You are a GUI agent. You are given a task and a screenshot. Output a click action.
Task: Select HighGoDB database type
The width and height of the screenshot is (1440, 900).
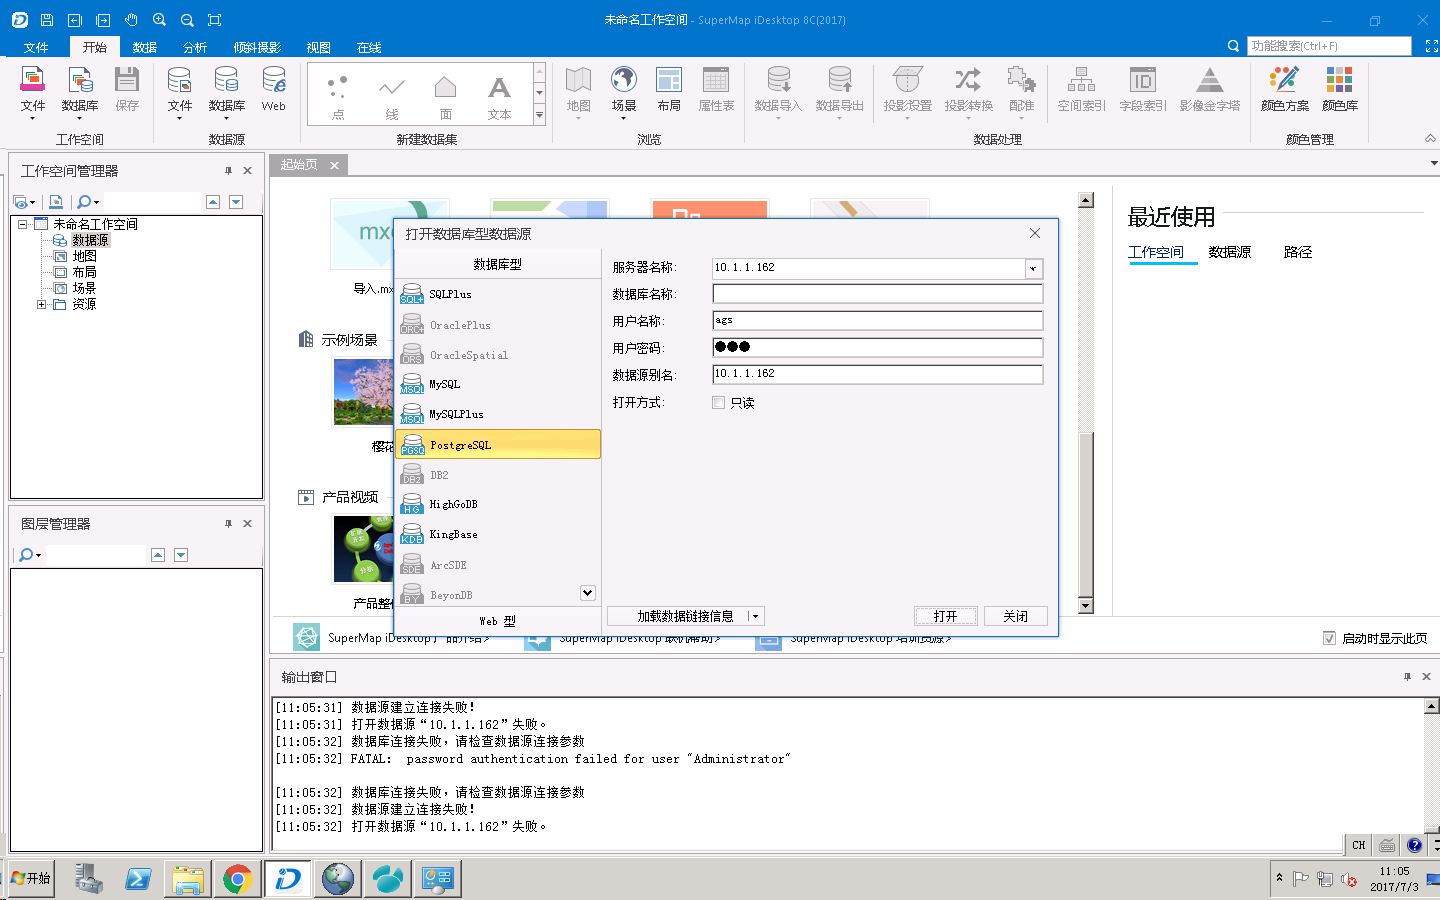click(498, 504)
